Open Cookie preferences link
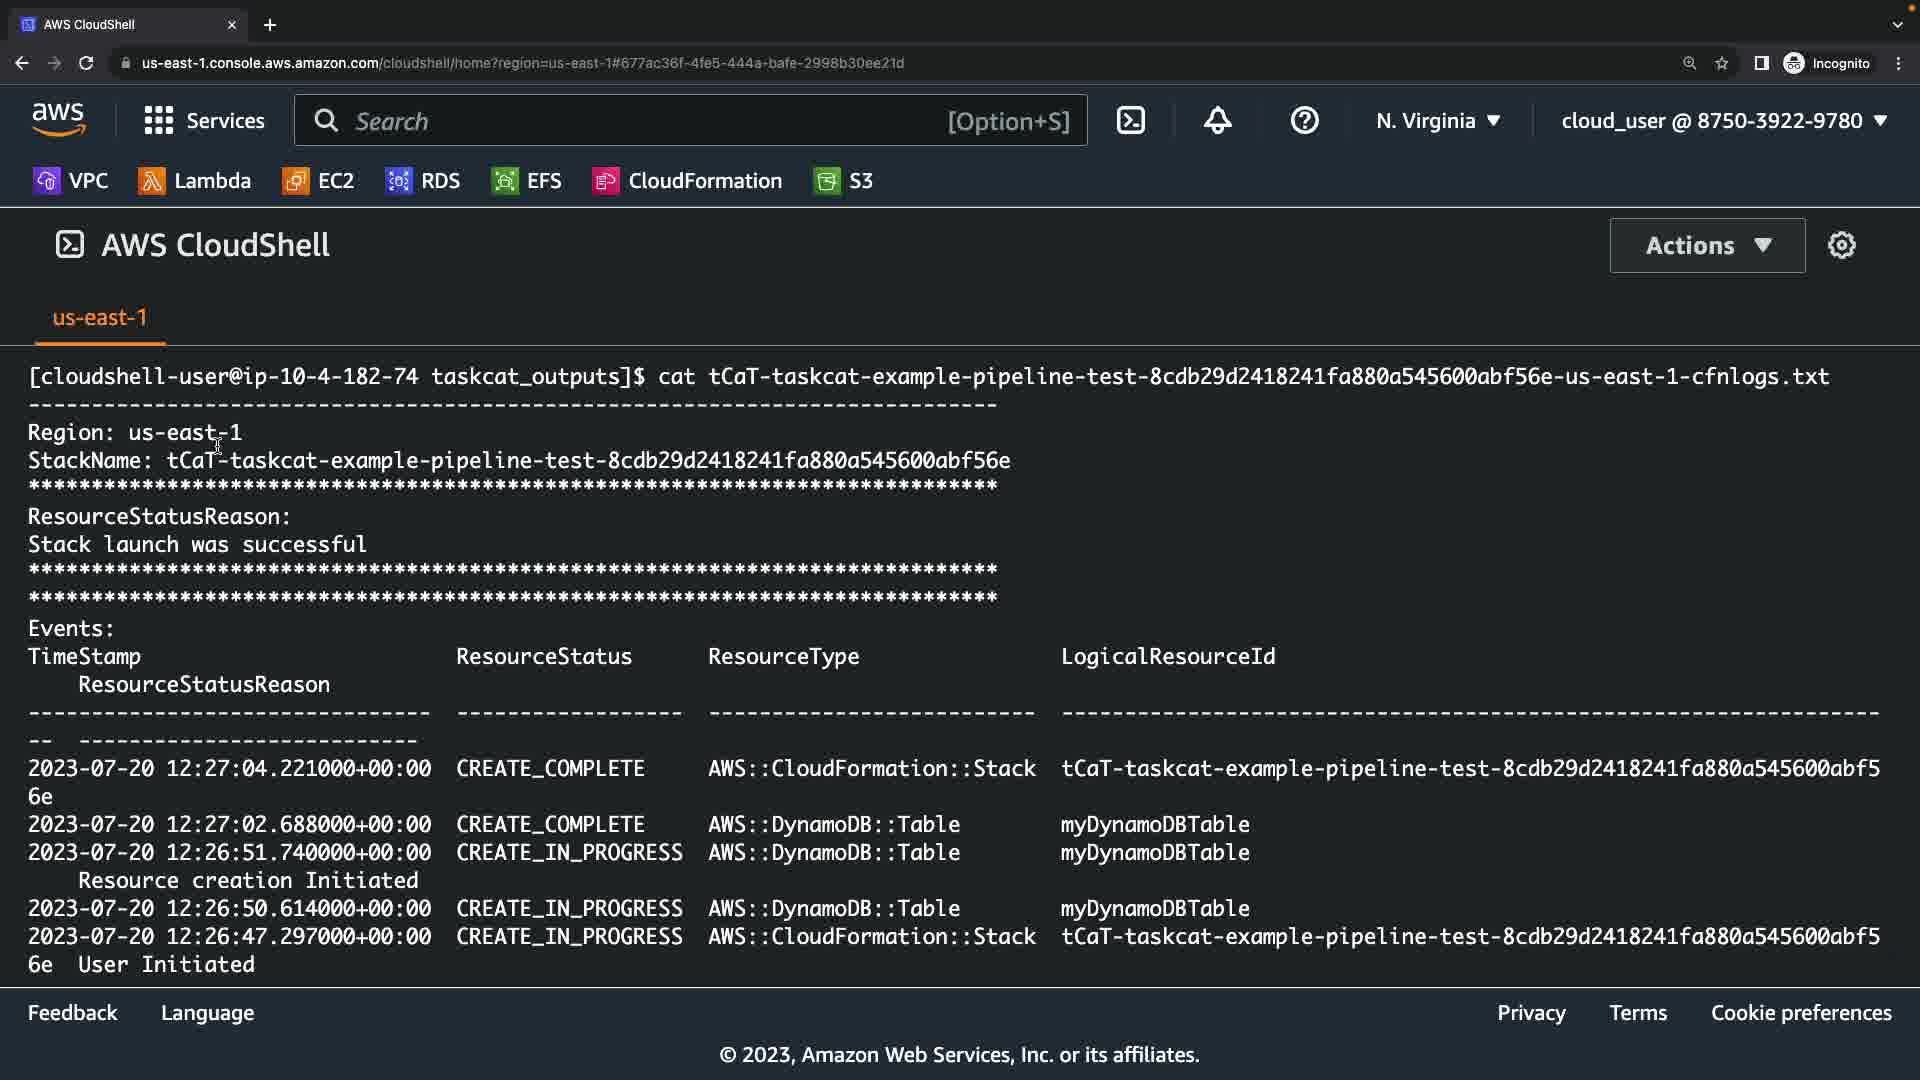The width and height of the screenshot is (1920, 1080). pos(1800,1013)
